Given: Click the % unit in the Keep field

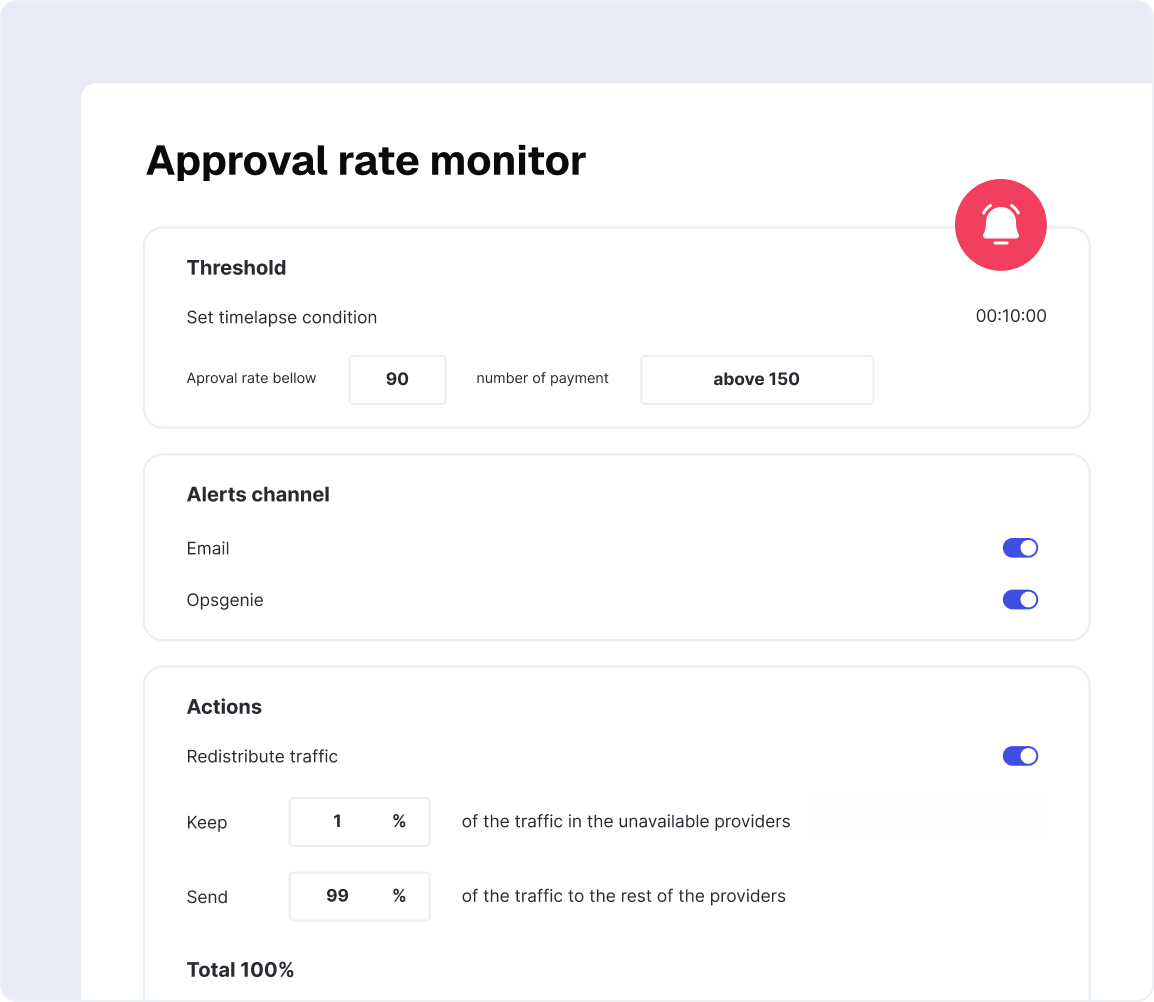Looking at the screenshot, I should click(399, 822).
